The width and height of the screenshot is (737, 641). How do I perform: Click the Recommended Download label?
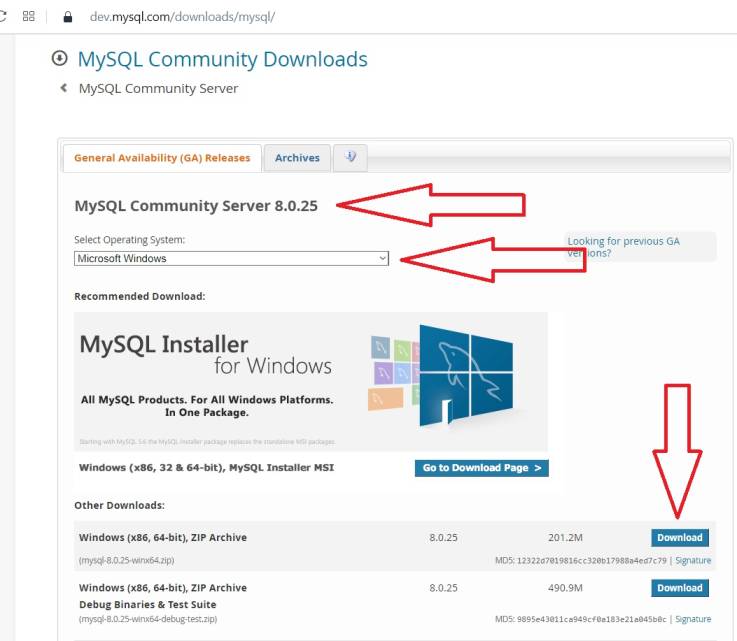(140, 297)
